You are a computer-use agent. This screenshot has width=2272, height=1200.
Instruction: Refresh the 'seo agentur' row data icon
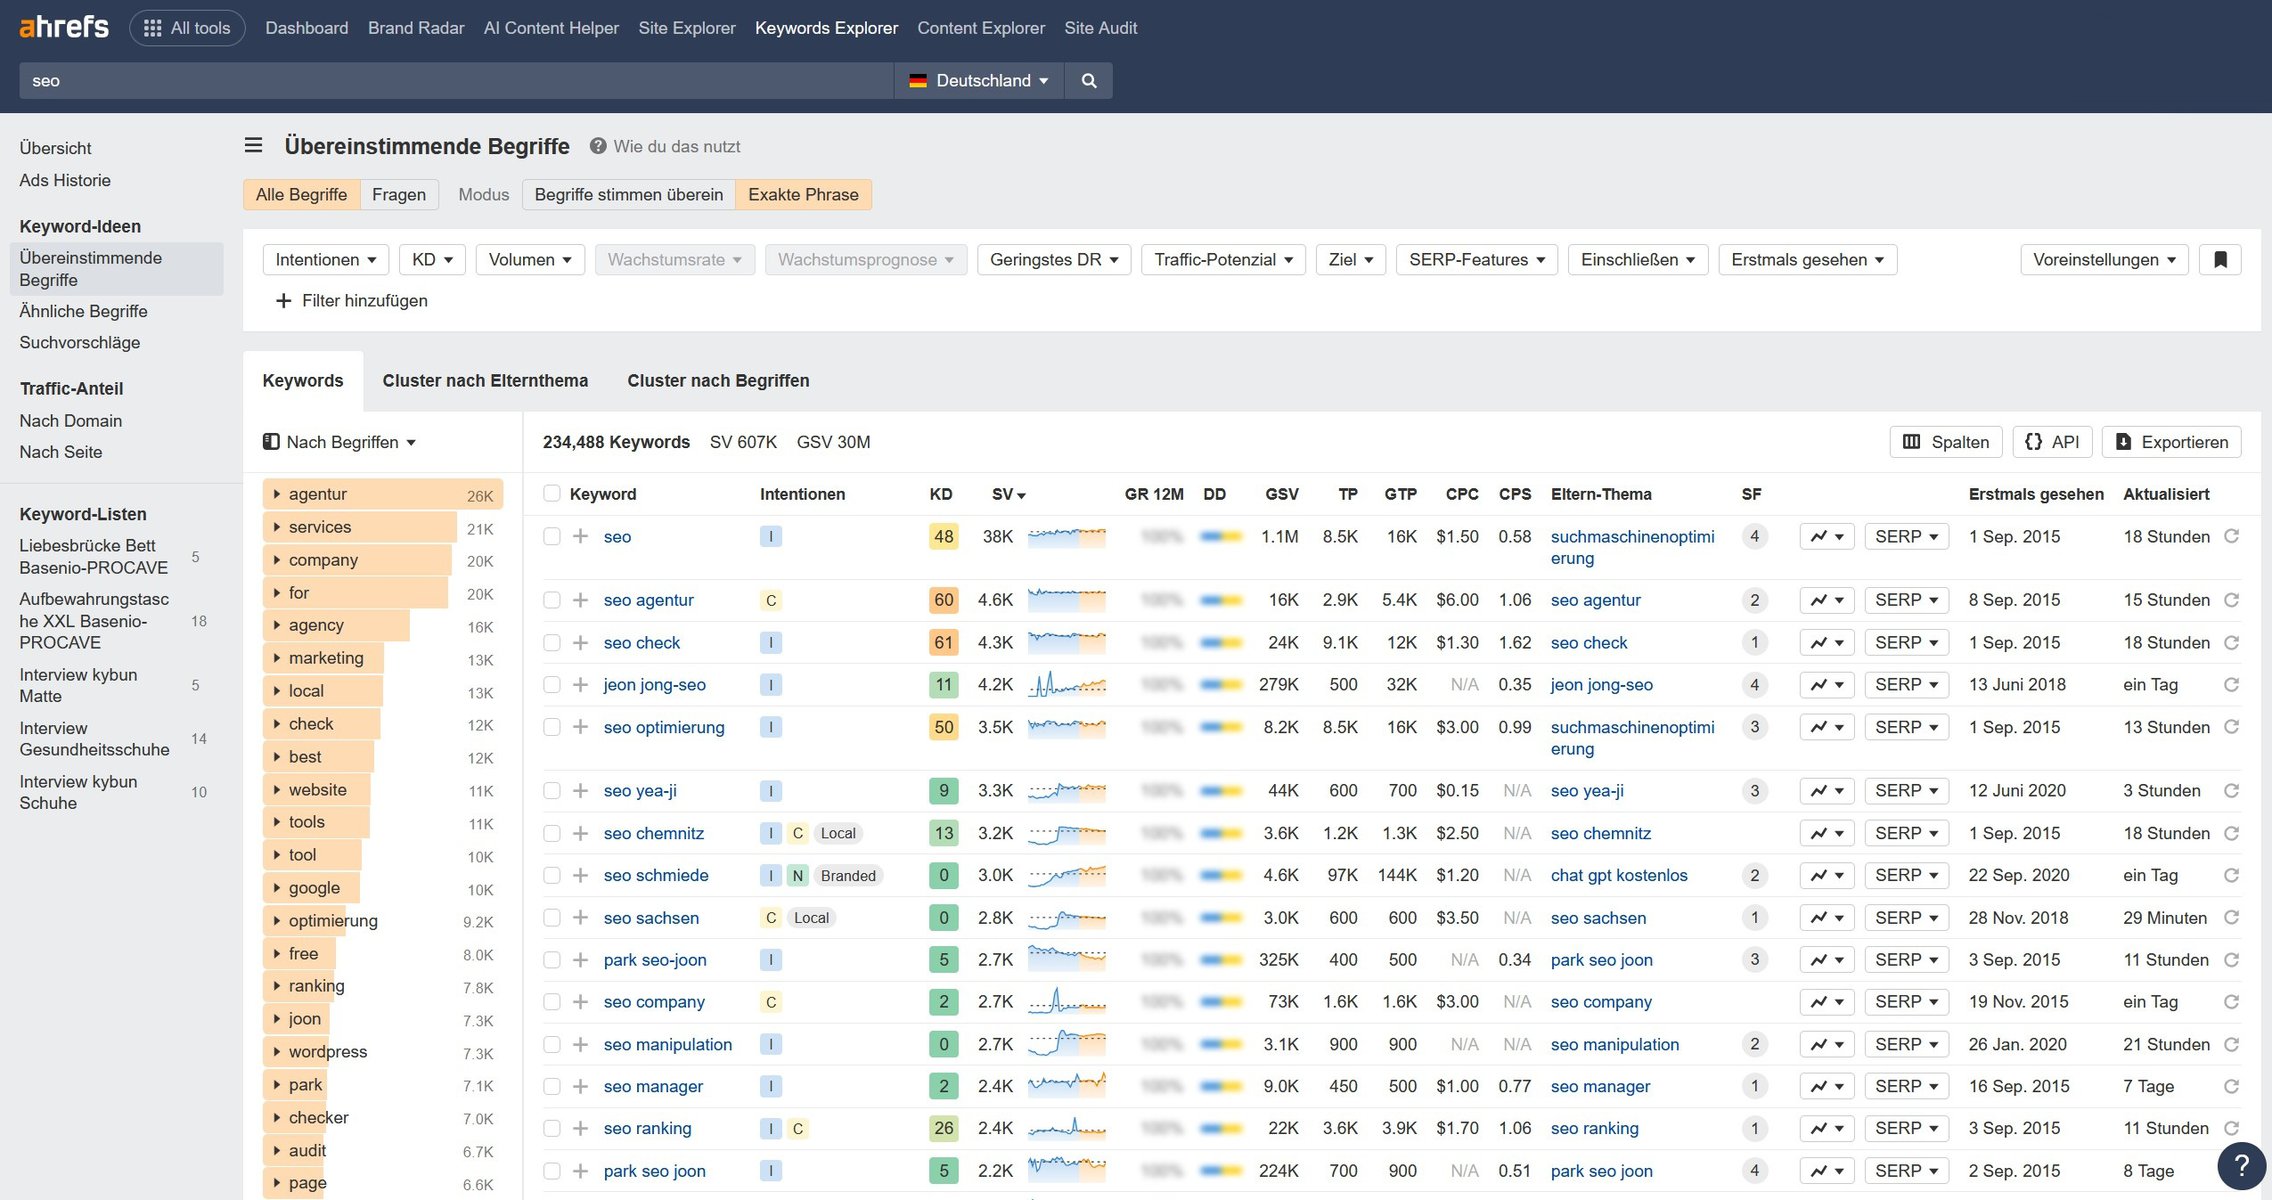(2231, 600)
